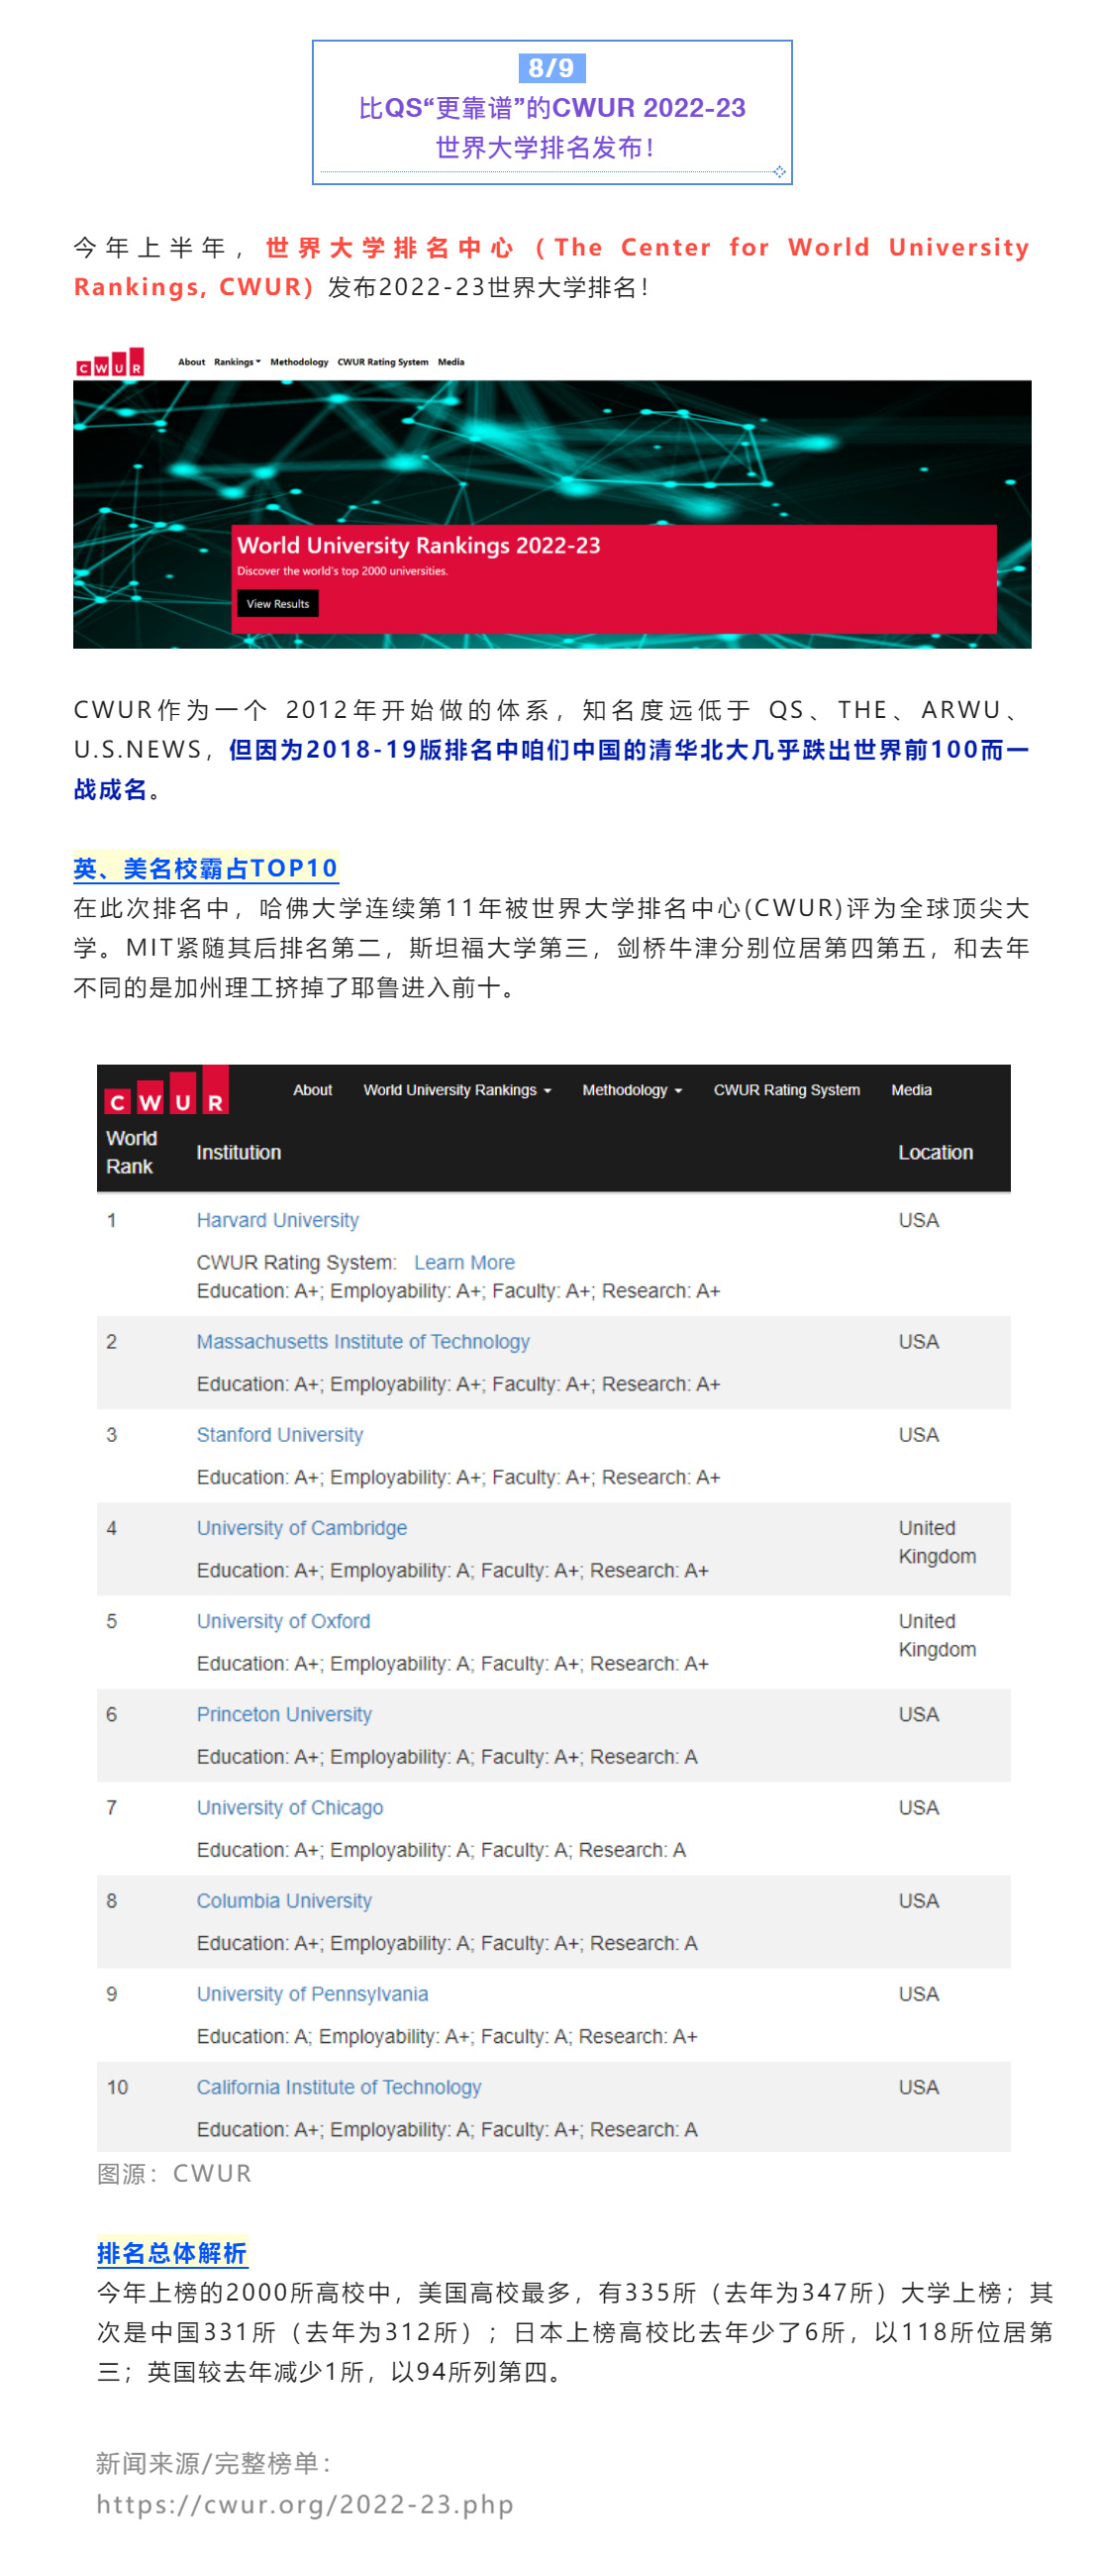Open the University of Chicago link

coord(289,1807)
